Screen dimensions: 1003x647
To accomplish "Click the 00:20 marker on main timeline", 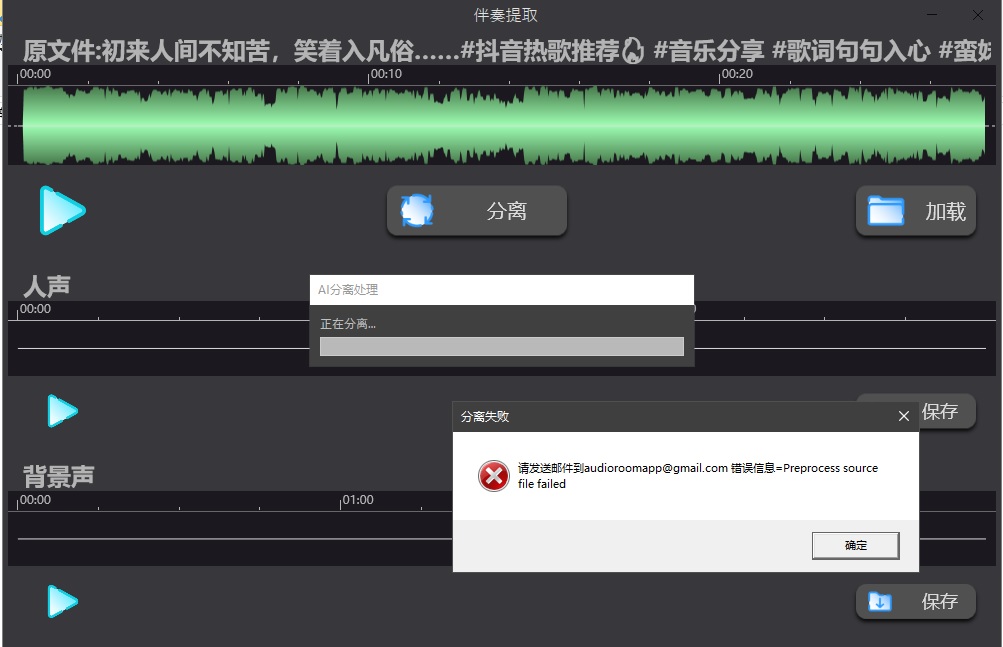I will (x=739, y=73).
